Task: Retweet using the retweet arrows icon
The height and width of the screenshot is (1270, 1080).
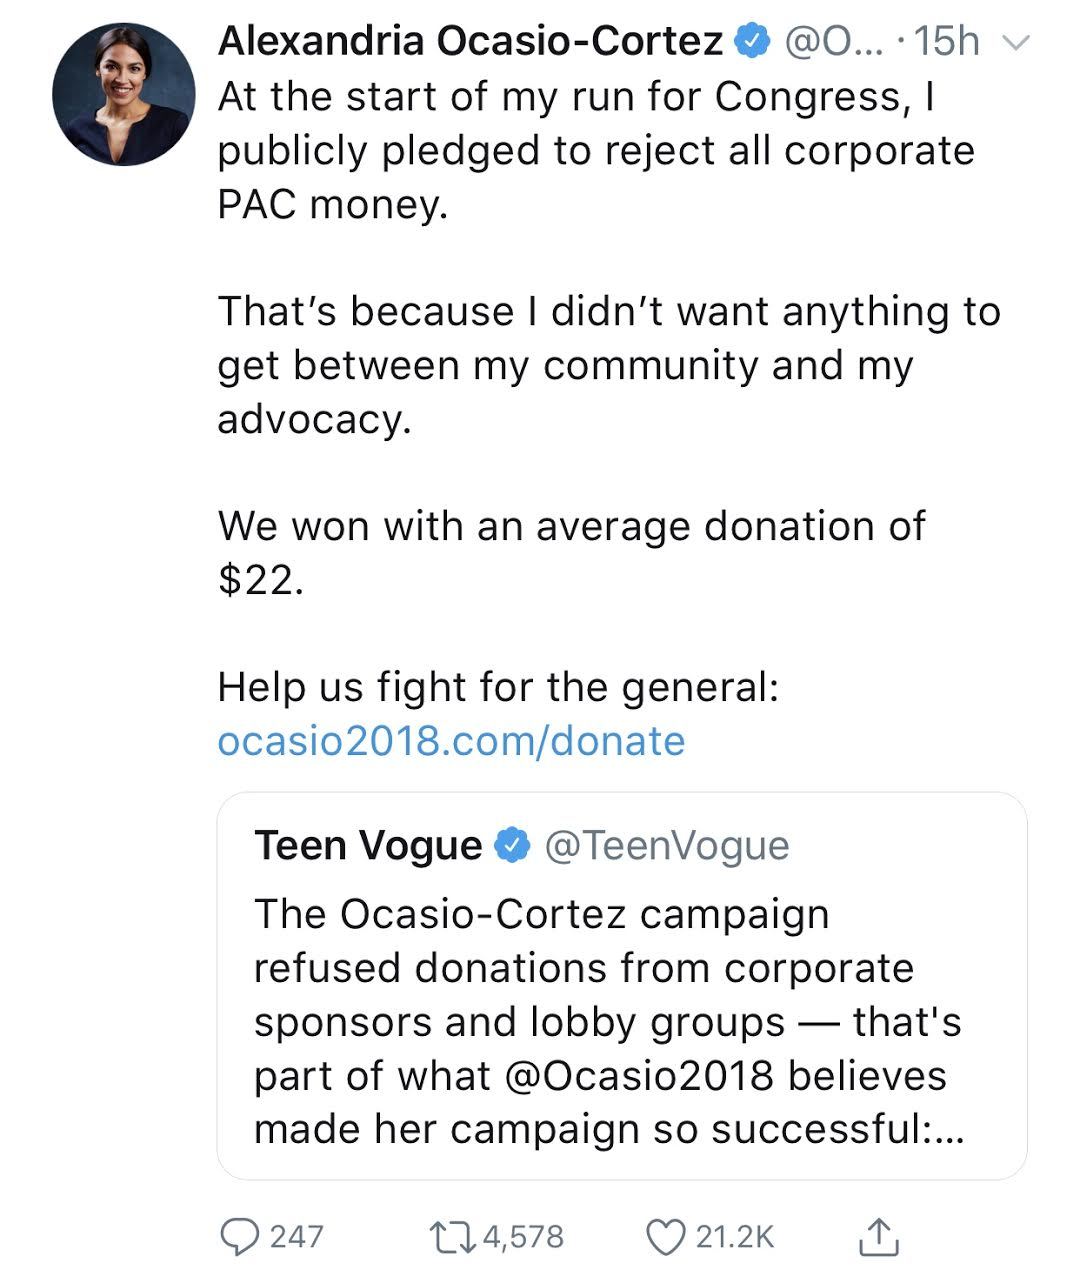Action: pyautogui.click(x=453, y=1236)
